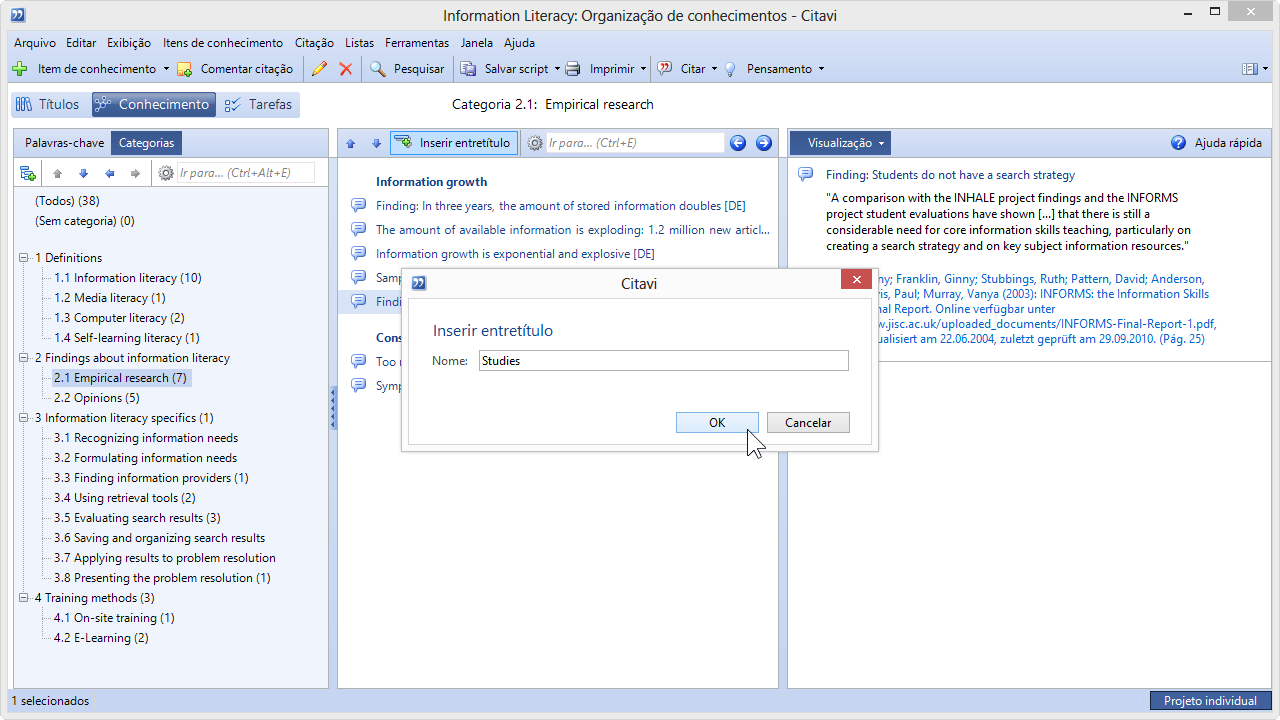Collapse the 3 Information literacy specifics node
Image resolution: width=1280 pixels, height=720 pixels.
pyautogui.click(x=24, y=418)
